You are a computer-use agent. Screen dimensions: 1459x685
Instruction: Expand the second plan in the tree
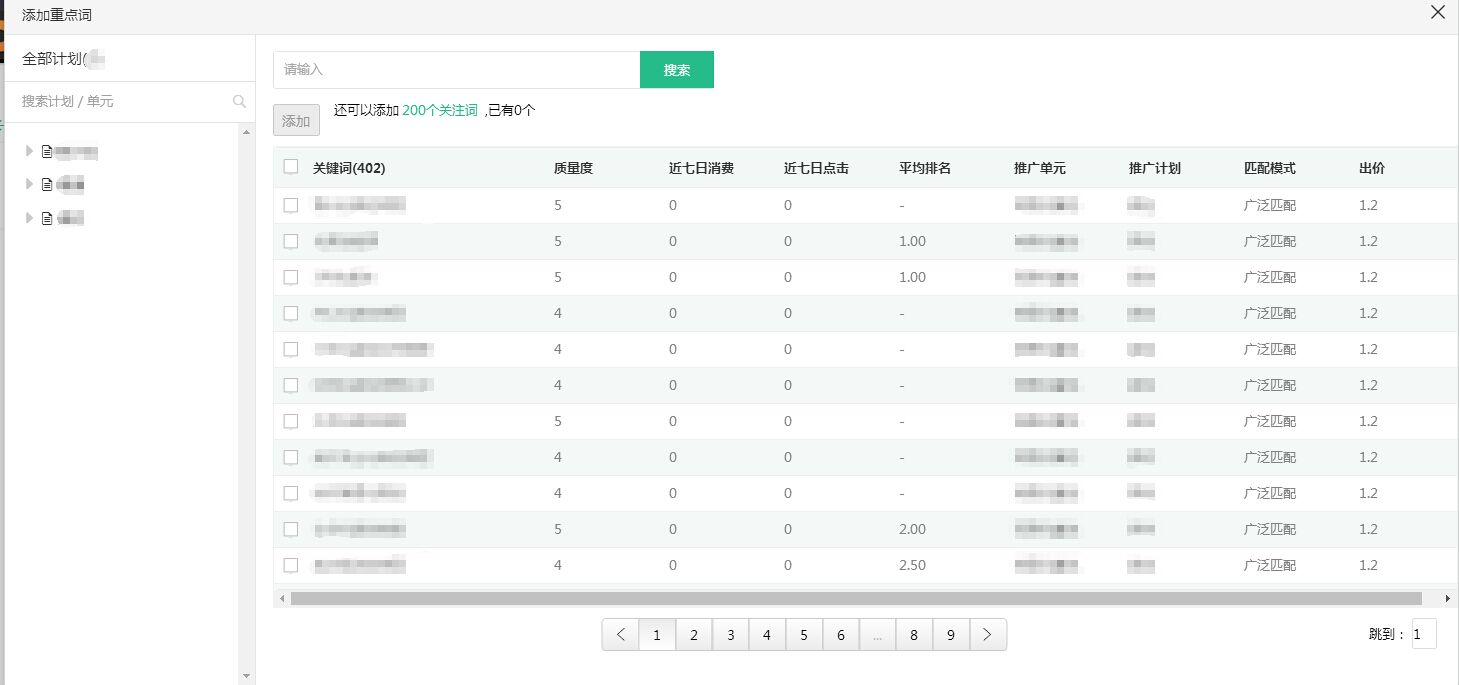coord(29,184)
